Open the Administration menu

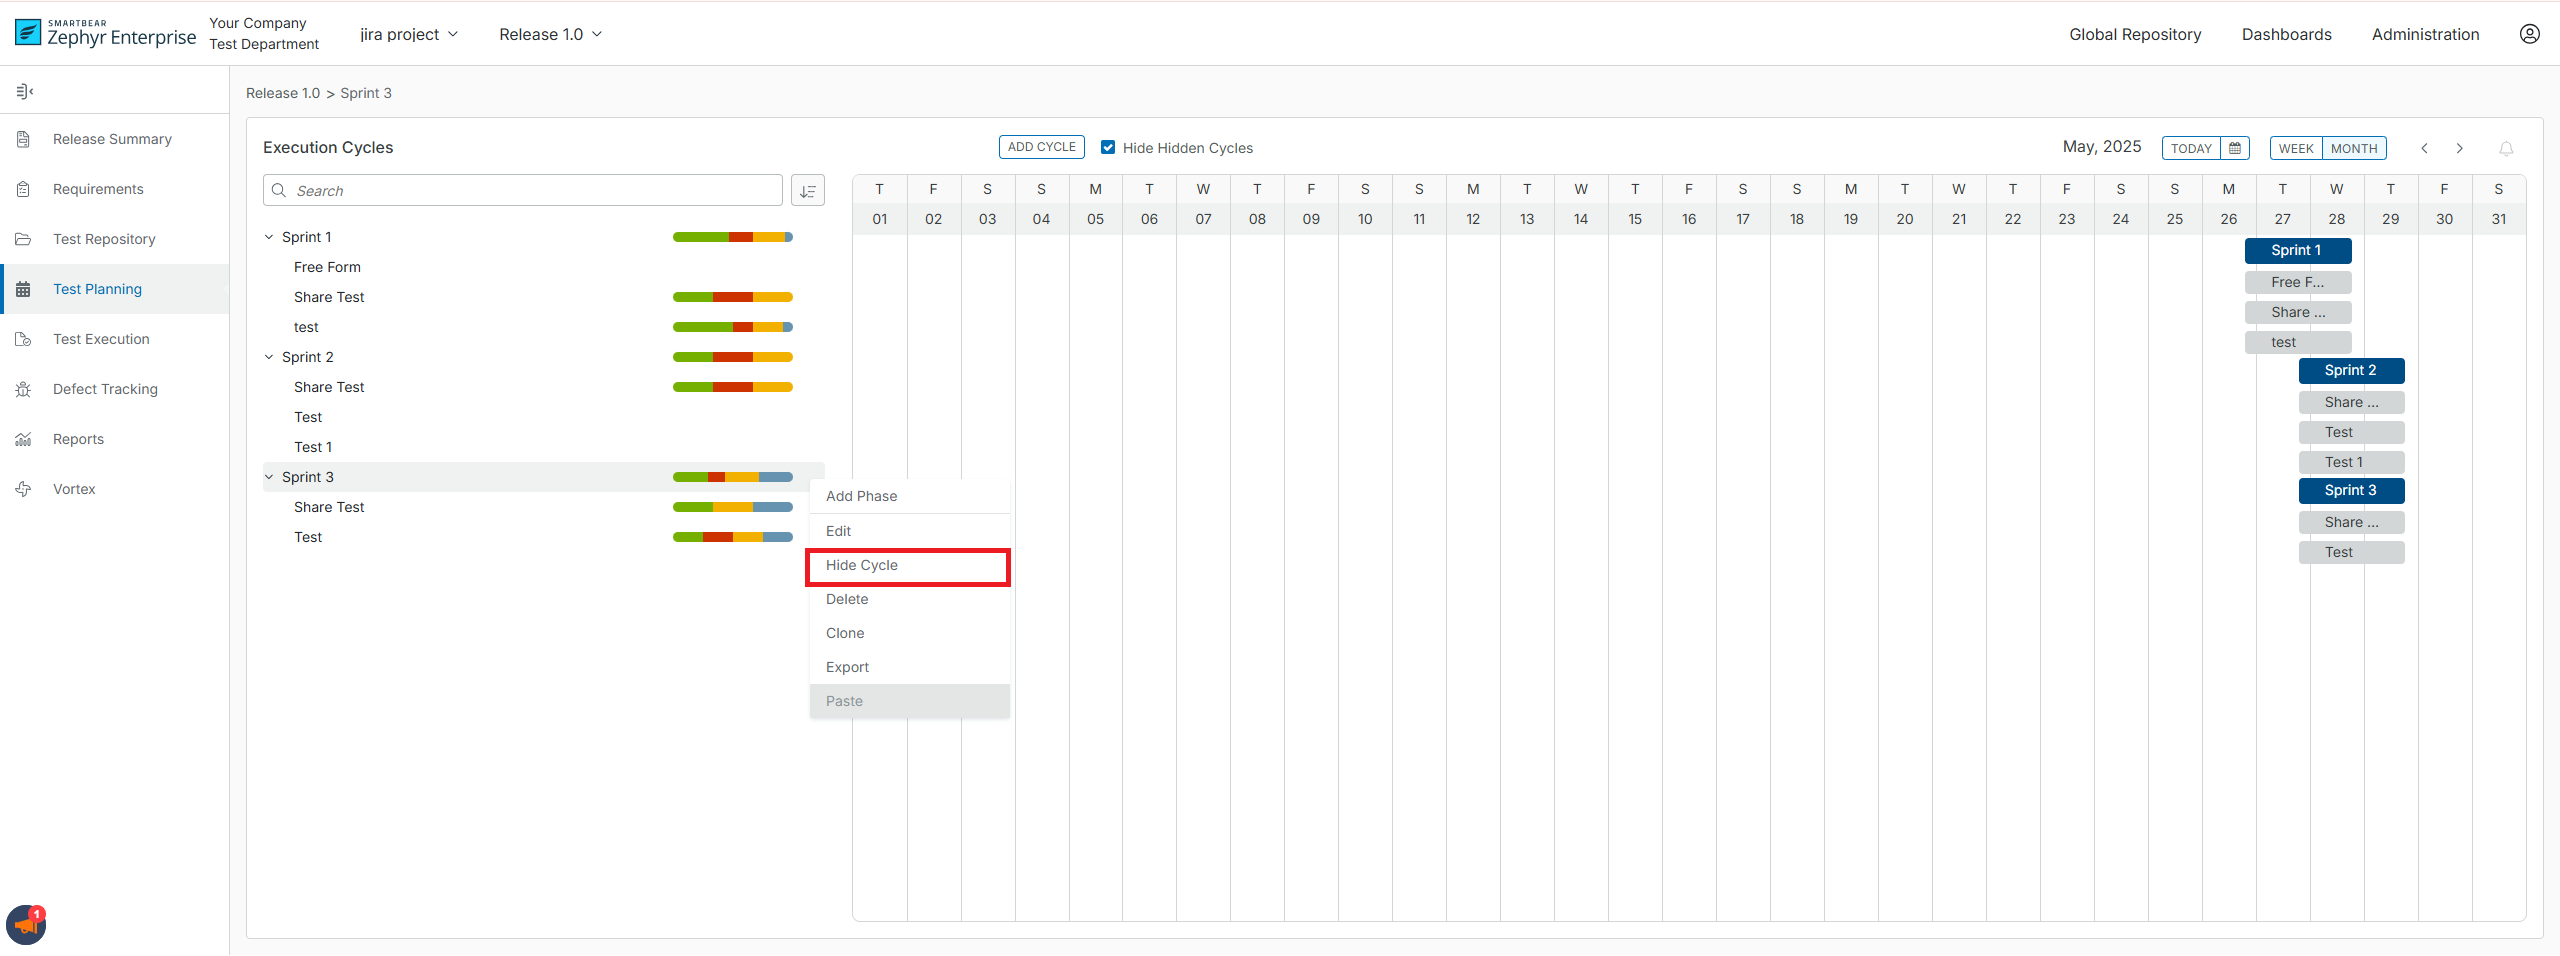(2425, 33)
